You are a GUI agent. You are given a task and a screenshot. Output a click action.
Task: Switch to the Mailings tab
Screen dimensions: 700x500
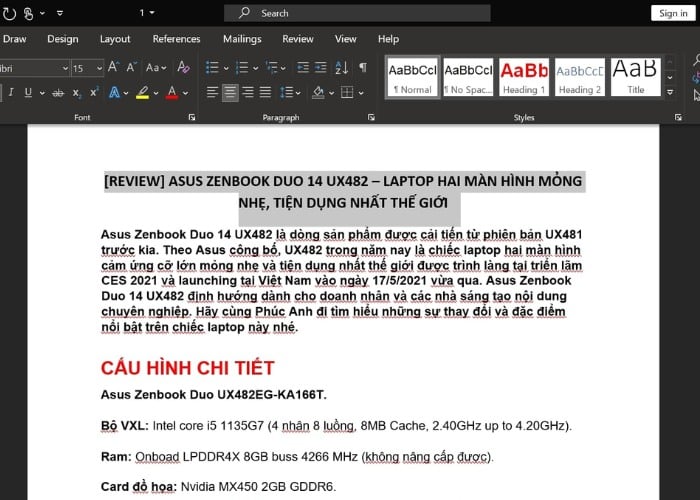click(x=242, y=39)
